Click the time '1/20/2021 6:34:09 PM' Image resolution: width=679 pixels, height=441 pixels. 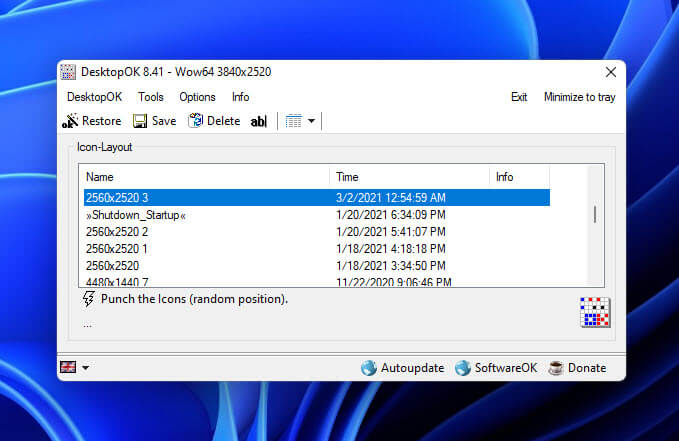[x=391, y=215]
